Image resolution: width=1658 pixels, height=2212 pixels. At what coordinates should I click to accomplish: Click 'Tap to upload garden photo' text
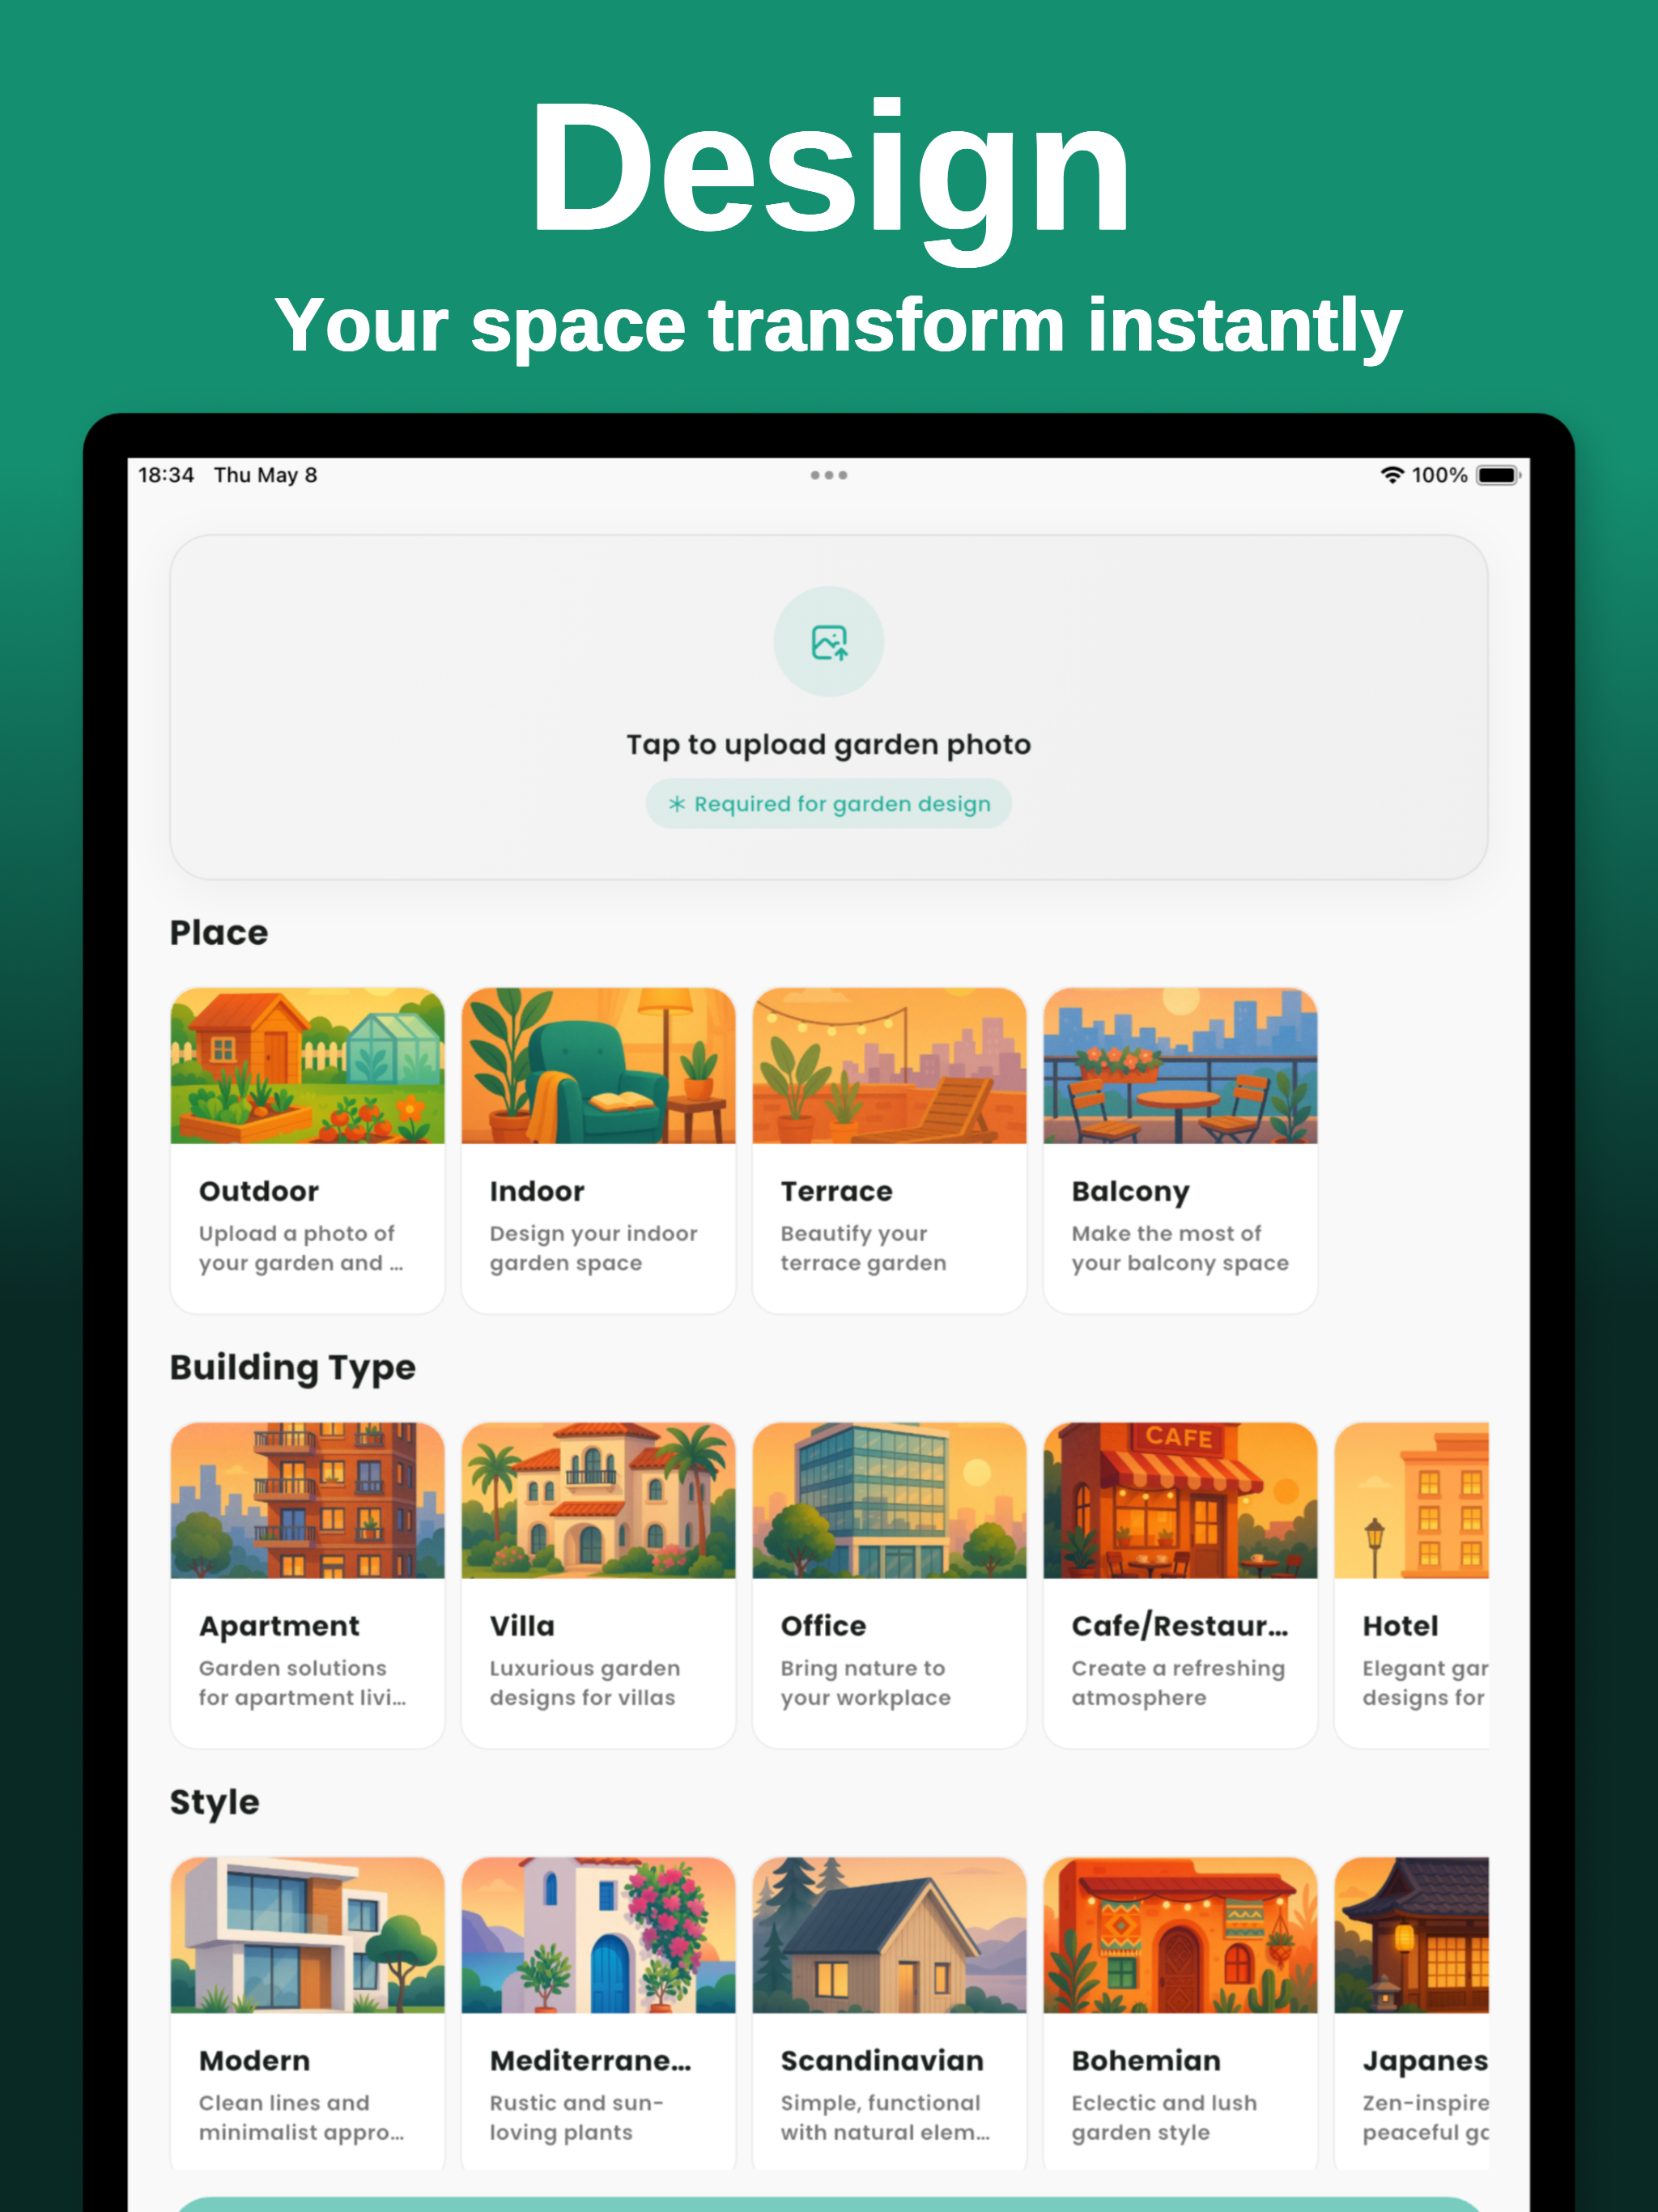coord(828,745)
